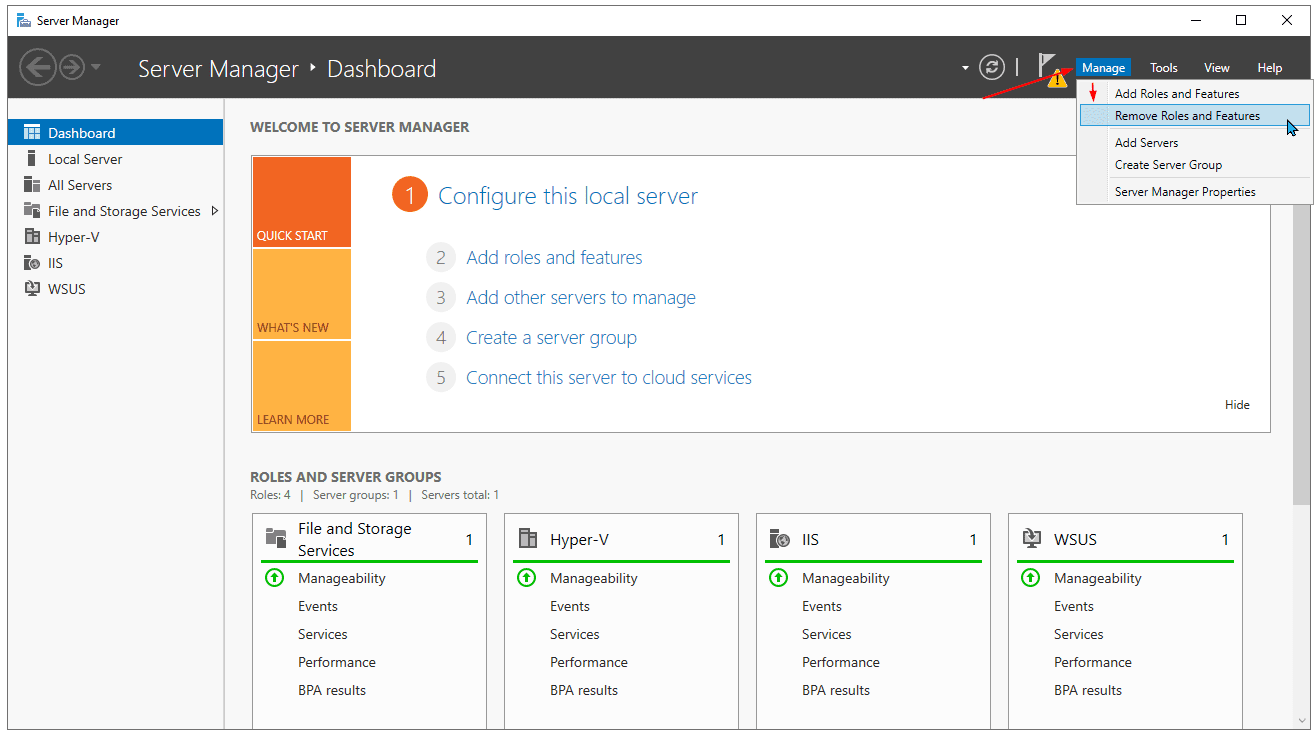Refresh the Server Manager dashboard
This screenshot has height=734, width=1315.
click(x=991, y=68)
